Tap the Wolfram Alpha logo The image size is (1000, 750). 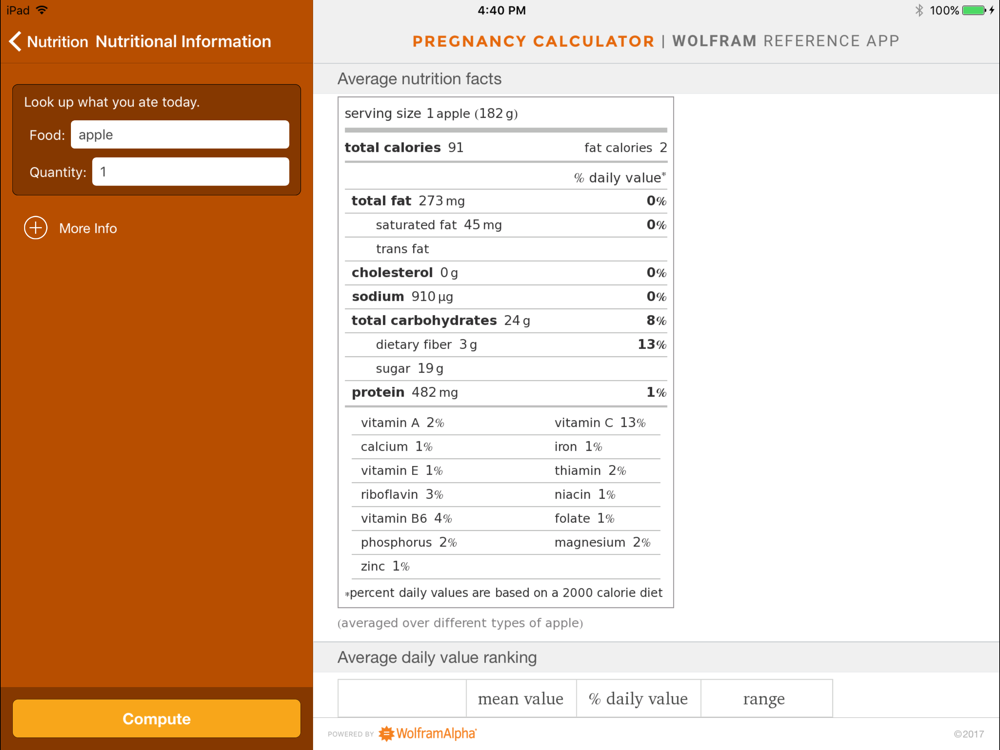428,733
